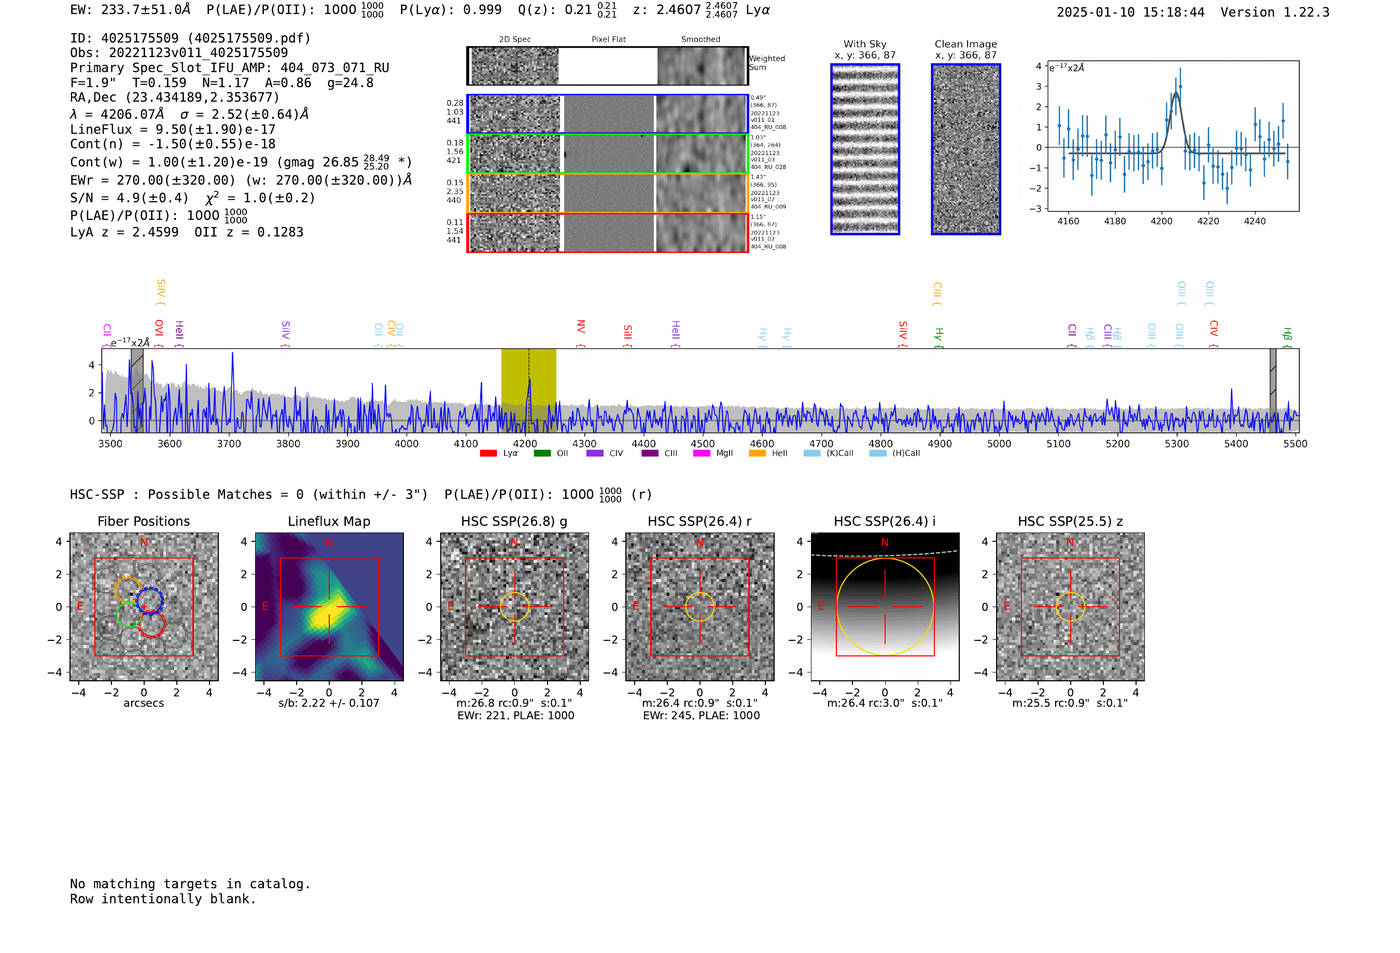Click the EWr: 221, PLAE: 1000 caption
Screen dimensions: 1400x953
click(515, 716)
